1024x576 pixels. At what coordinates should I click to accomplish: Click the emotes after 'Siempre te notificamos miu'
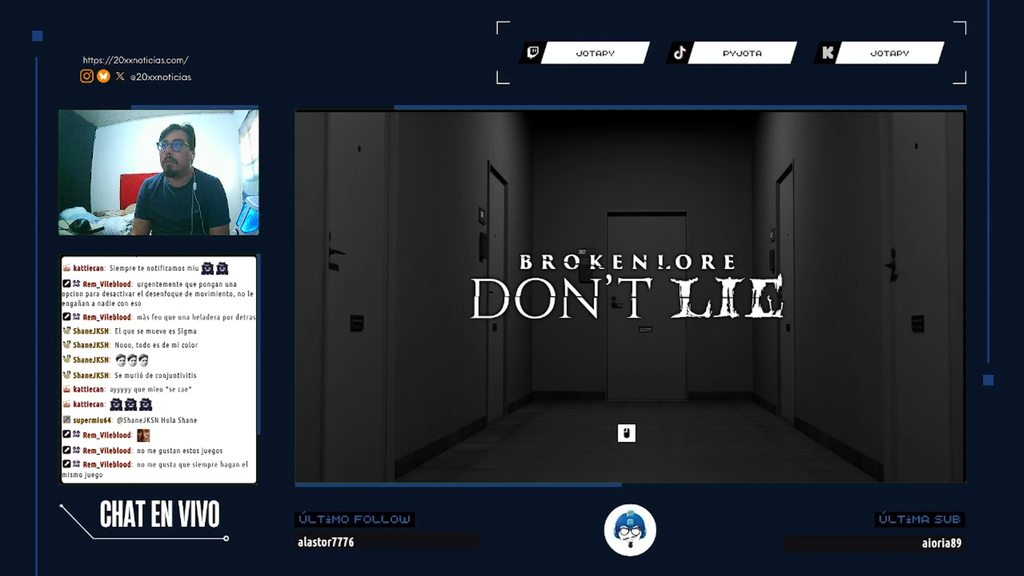(x=215, y=268)
